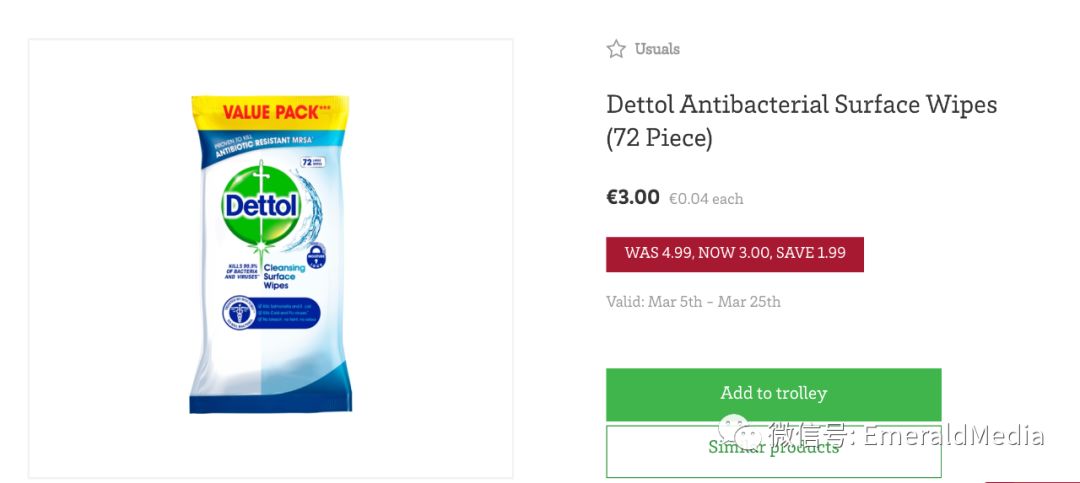
Task: Toggle the Usuals favourite label
Action: click(x=657, y=49)
